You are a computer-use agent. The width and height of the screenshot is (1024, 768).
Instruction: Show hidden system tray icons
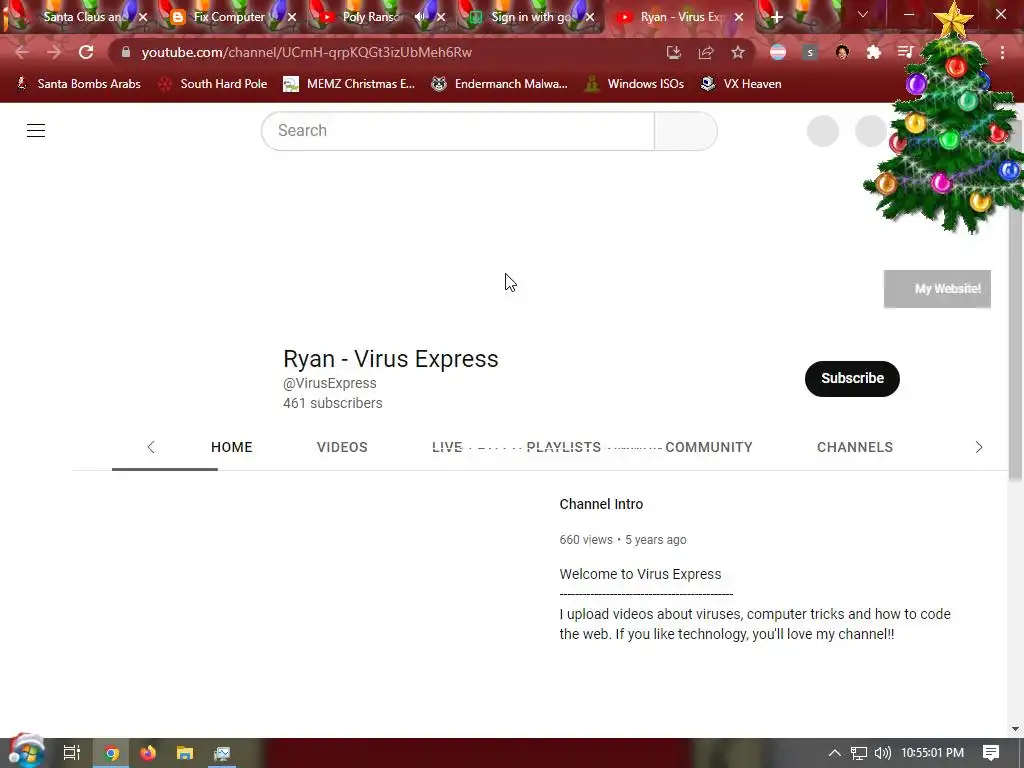[835, 753]
